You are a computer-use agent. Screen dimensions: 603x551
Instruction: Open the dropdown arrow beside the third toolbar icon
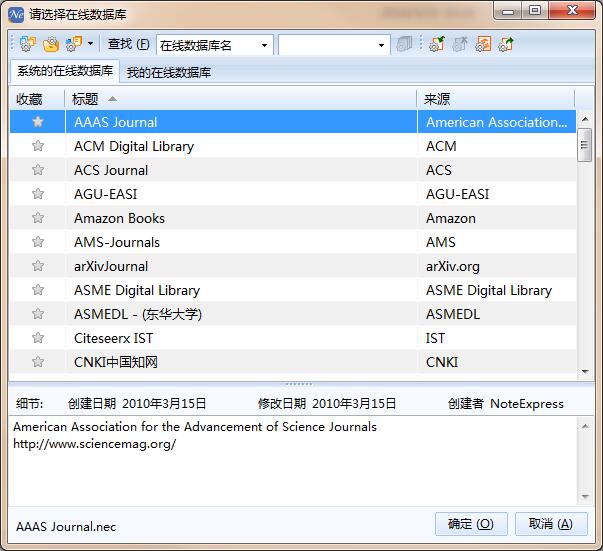90,44
